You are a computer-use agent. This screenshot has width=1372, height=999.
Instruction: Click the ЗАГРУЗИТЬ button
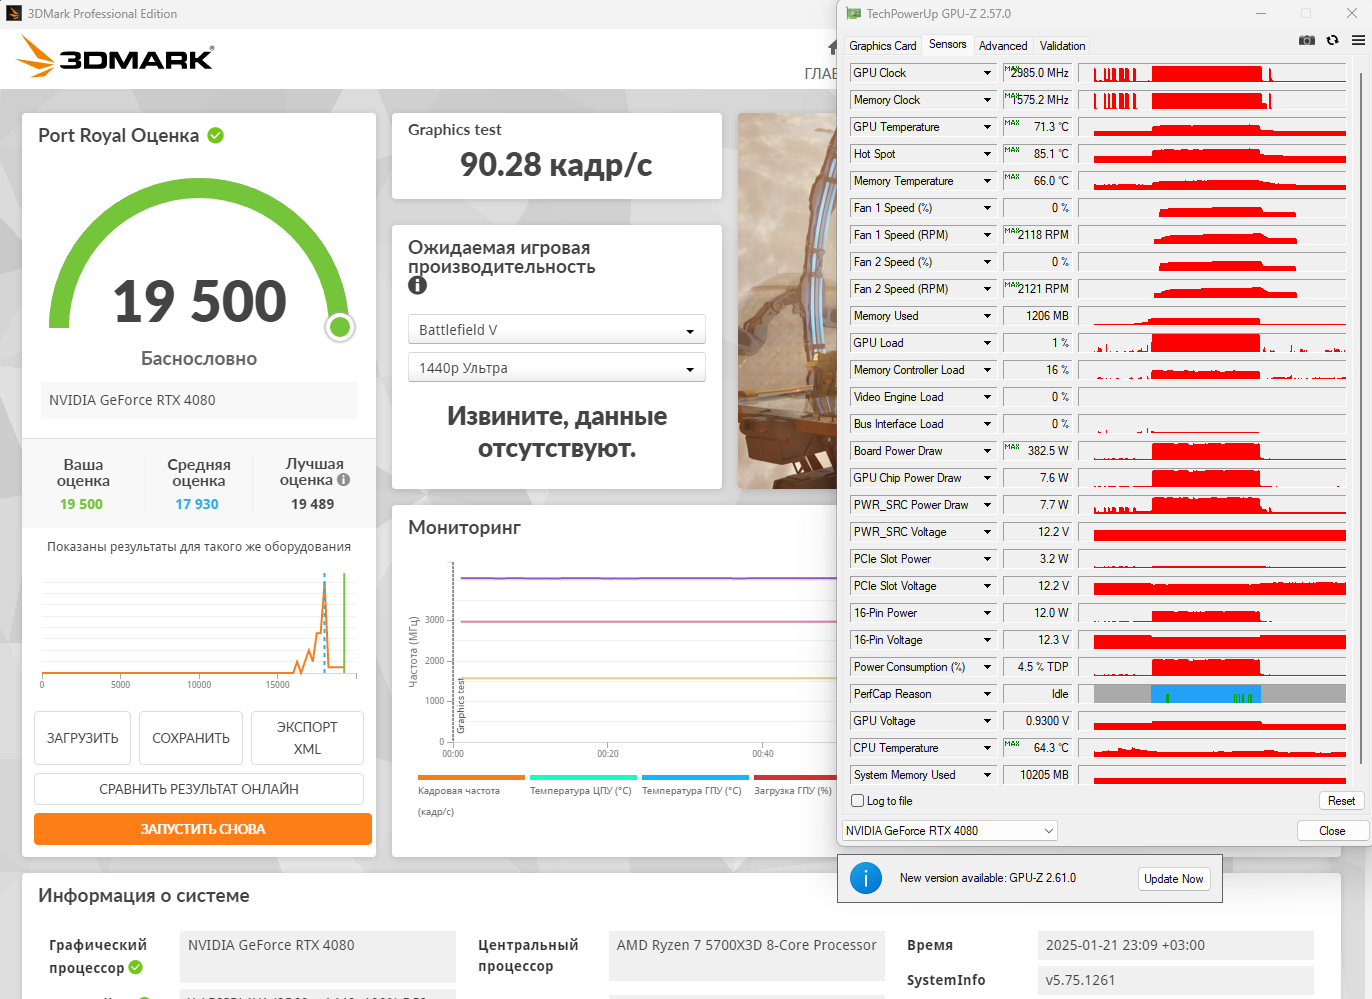pos(83,738)
